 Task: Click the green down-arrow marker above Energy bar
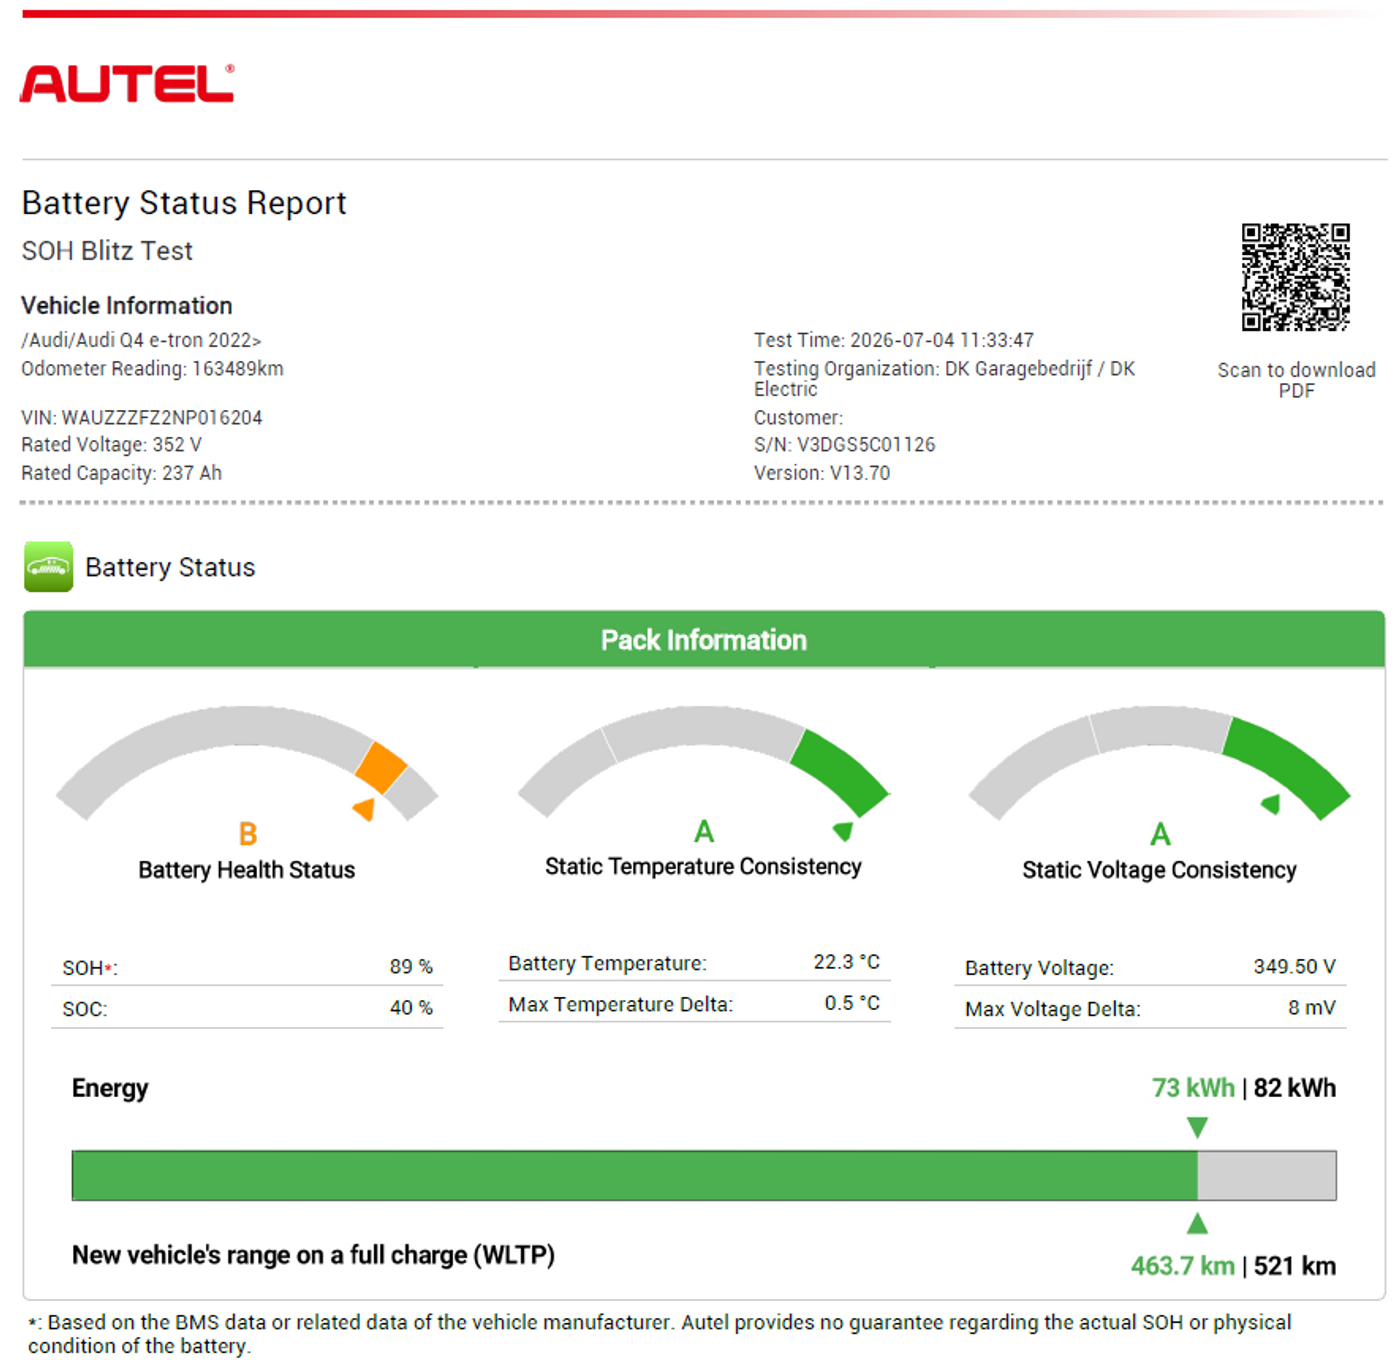[x=1197, y=1128]
